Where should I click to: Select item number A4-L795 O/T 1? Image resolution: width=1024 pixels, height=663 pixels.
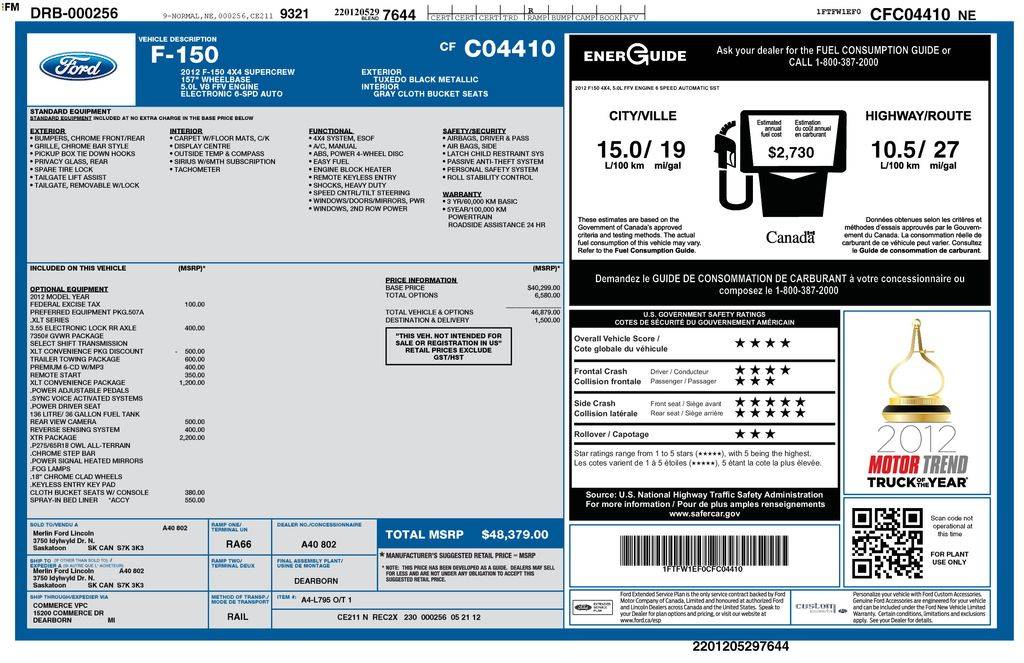point(326,600)
